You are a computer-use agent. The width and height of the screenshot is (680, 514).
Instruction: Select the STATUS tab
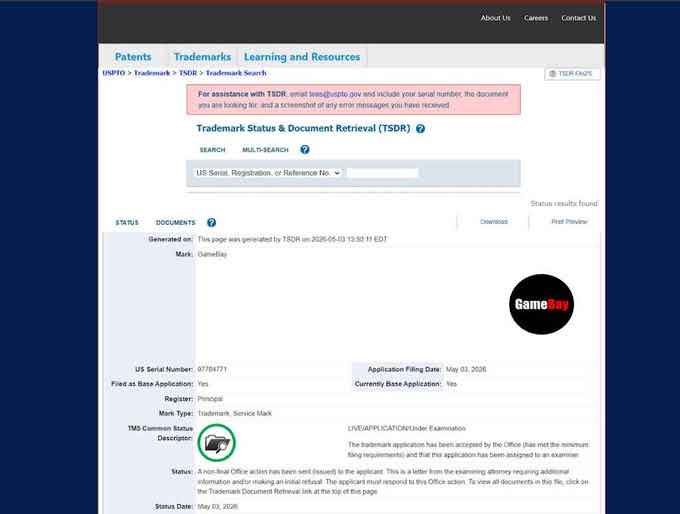(127, 223)
